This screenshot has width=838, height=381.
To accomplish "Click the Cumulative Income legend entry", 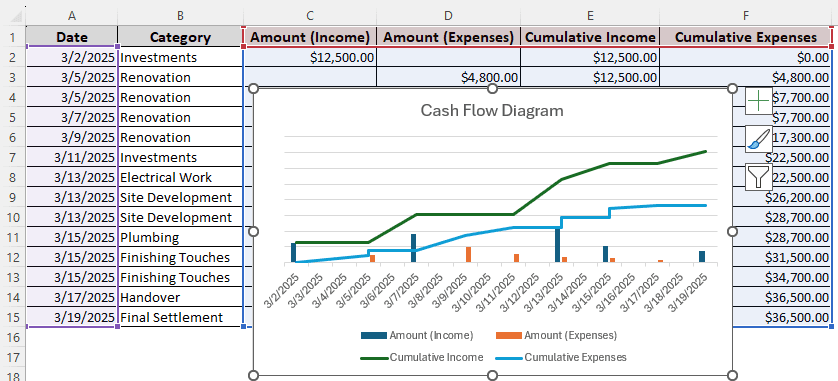I will pos(422,357).
